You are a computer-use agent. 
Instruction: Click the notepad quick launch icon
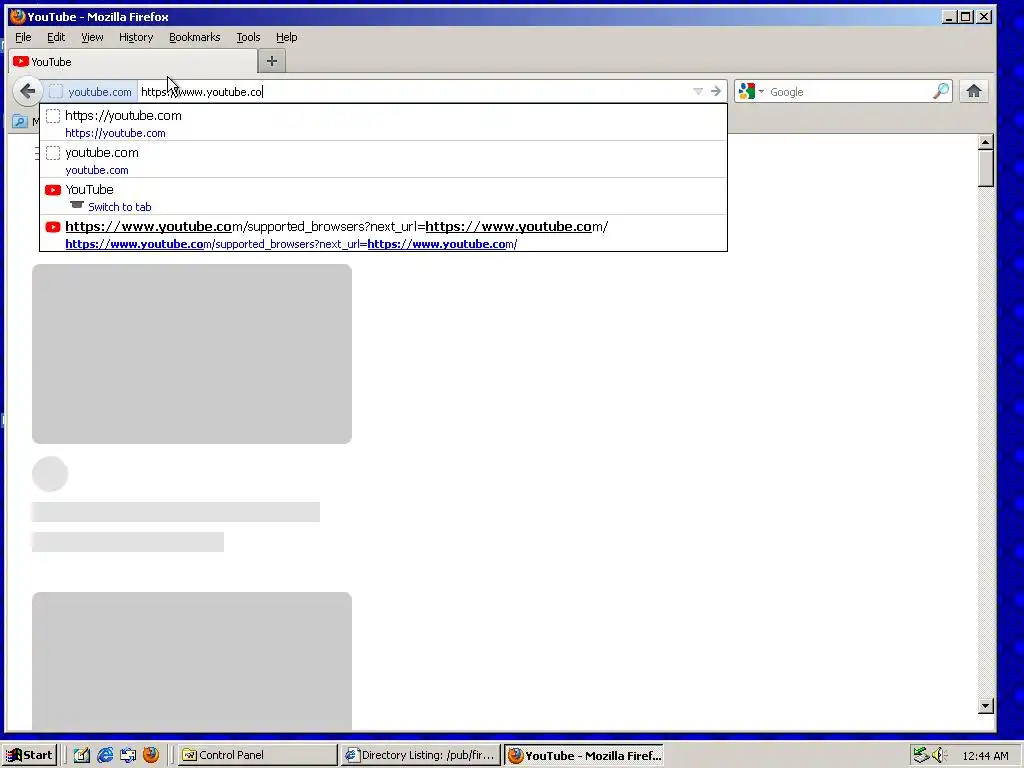point(82,755)
